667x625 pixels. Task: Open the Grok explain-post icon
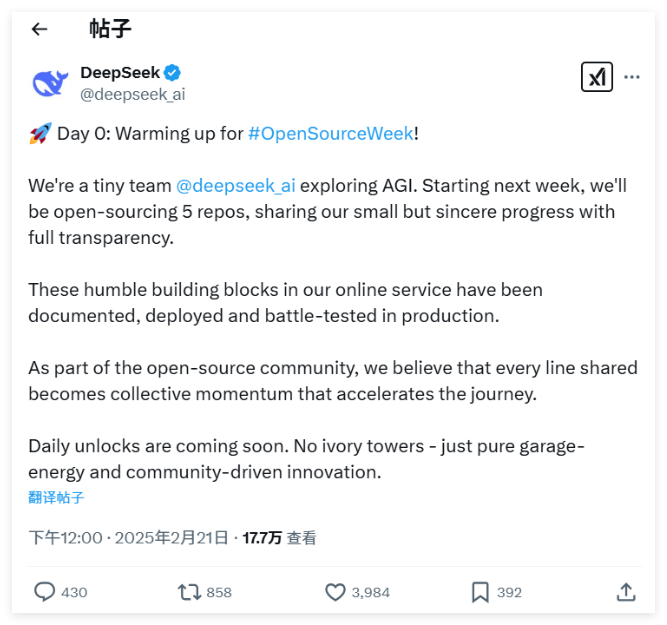point(597,77)
